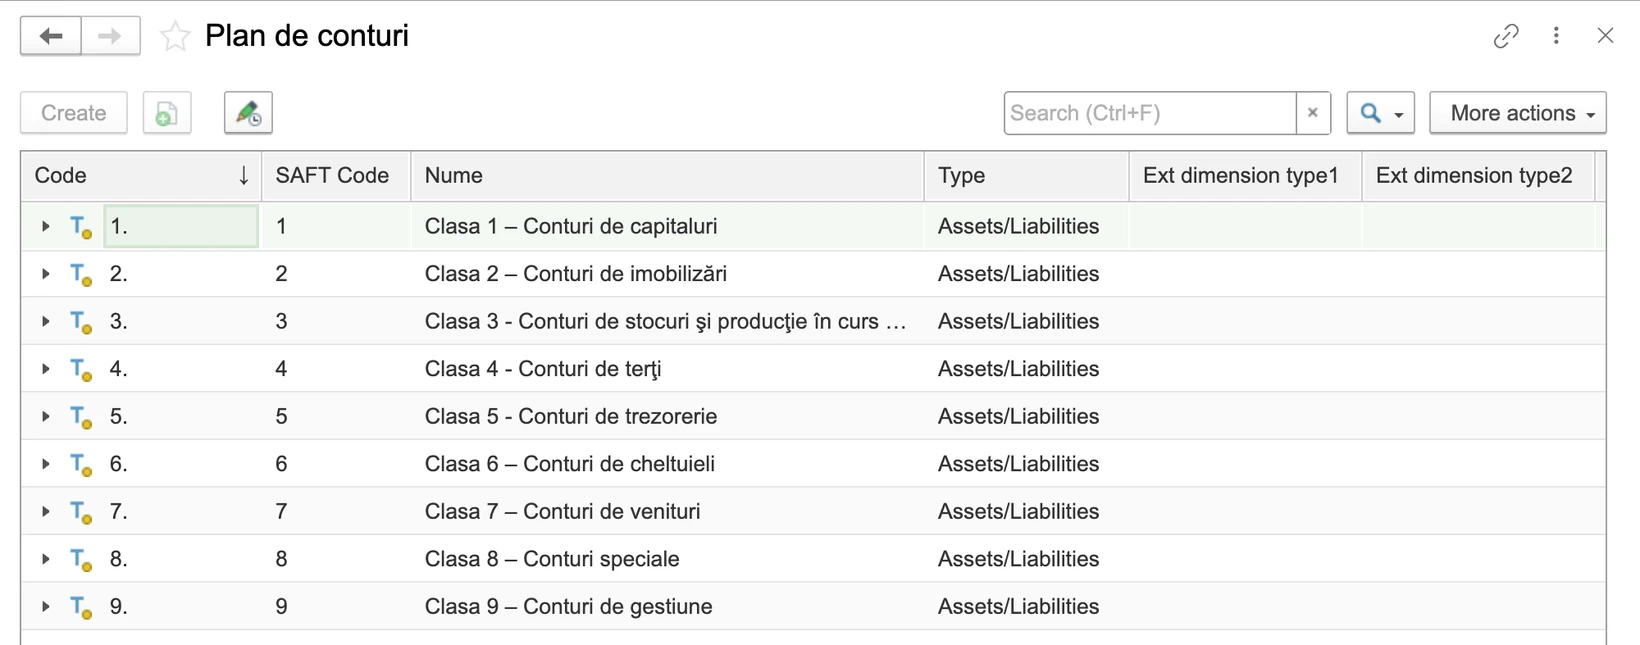This screenshot has height=645, width=1640.
Task: Open the magnifier search dropdown
Action: tap(1380, 113)
